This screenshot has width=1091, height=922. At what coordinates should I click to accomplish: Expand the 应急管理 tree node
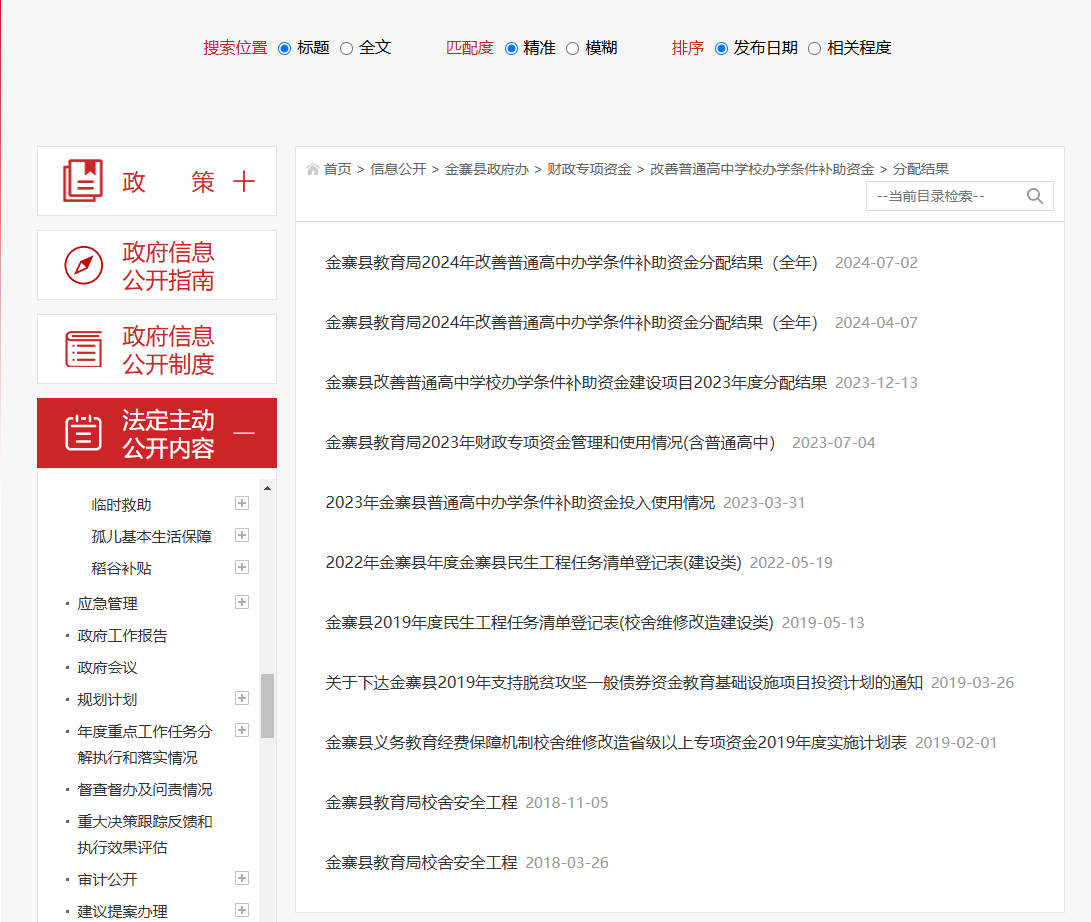point(242,602)
